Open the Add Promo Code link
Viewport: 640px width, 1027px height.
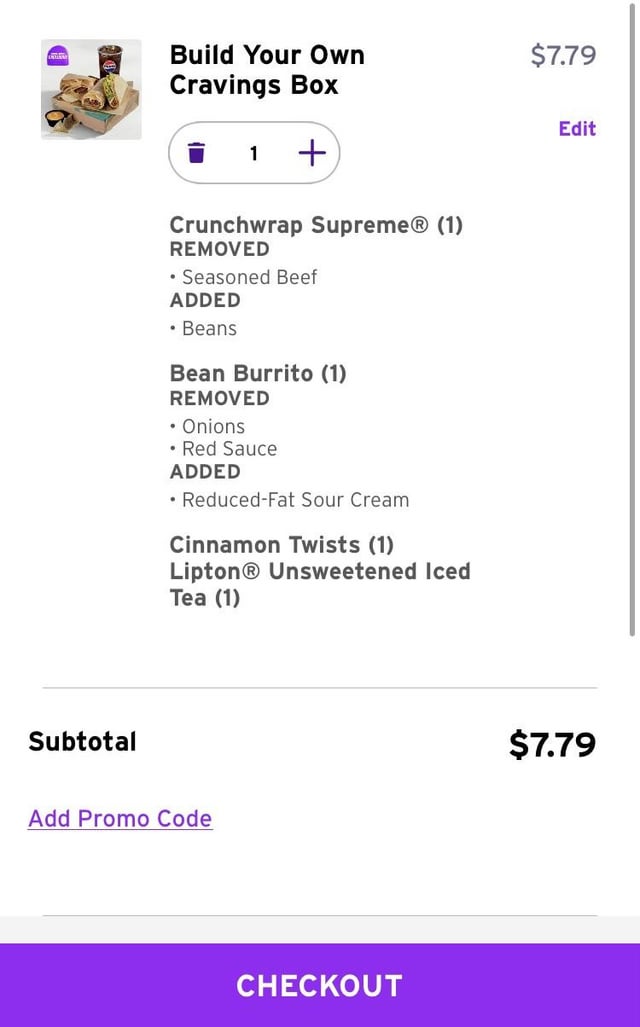120,818
